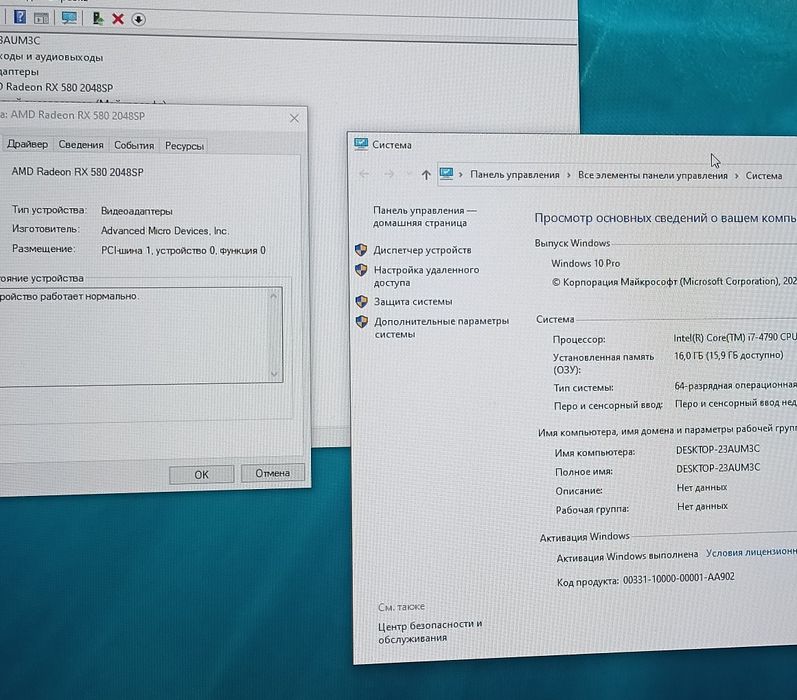Screen dimensions: 797x700
Task: Open the События tab
Action: 134,145
